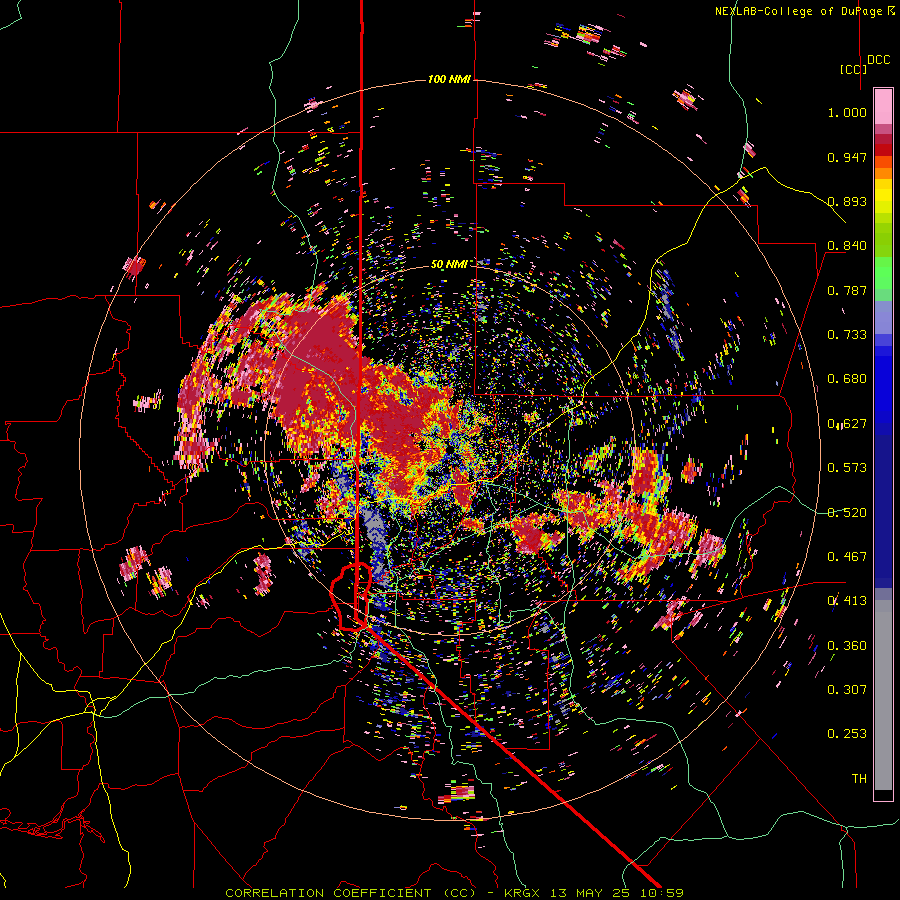Click the 1.000 scale value
Screen dimensions: 900x900
(x=847, y=112)
